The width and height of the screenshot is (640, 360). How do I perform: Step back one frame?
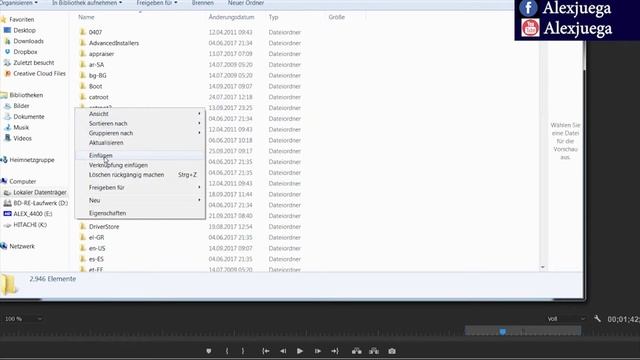click(x=283, y=351)
